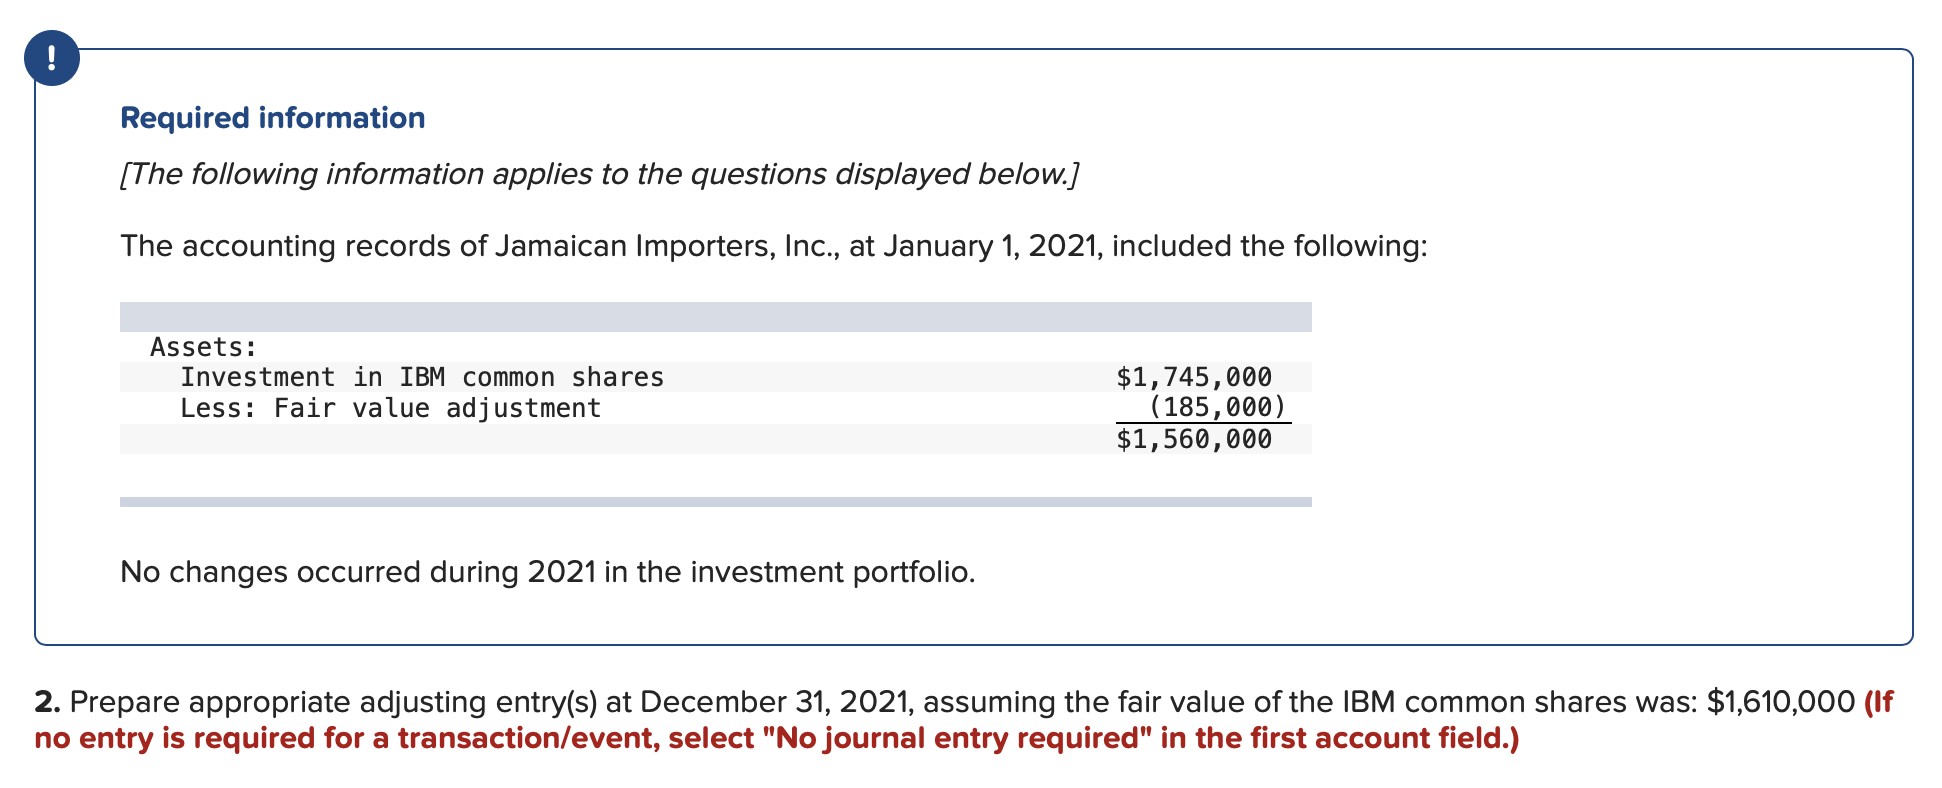Click the gray bar below the table
The width and height of the screenshot is (1942, 788).
point(716,502)
